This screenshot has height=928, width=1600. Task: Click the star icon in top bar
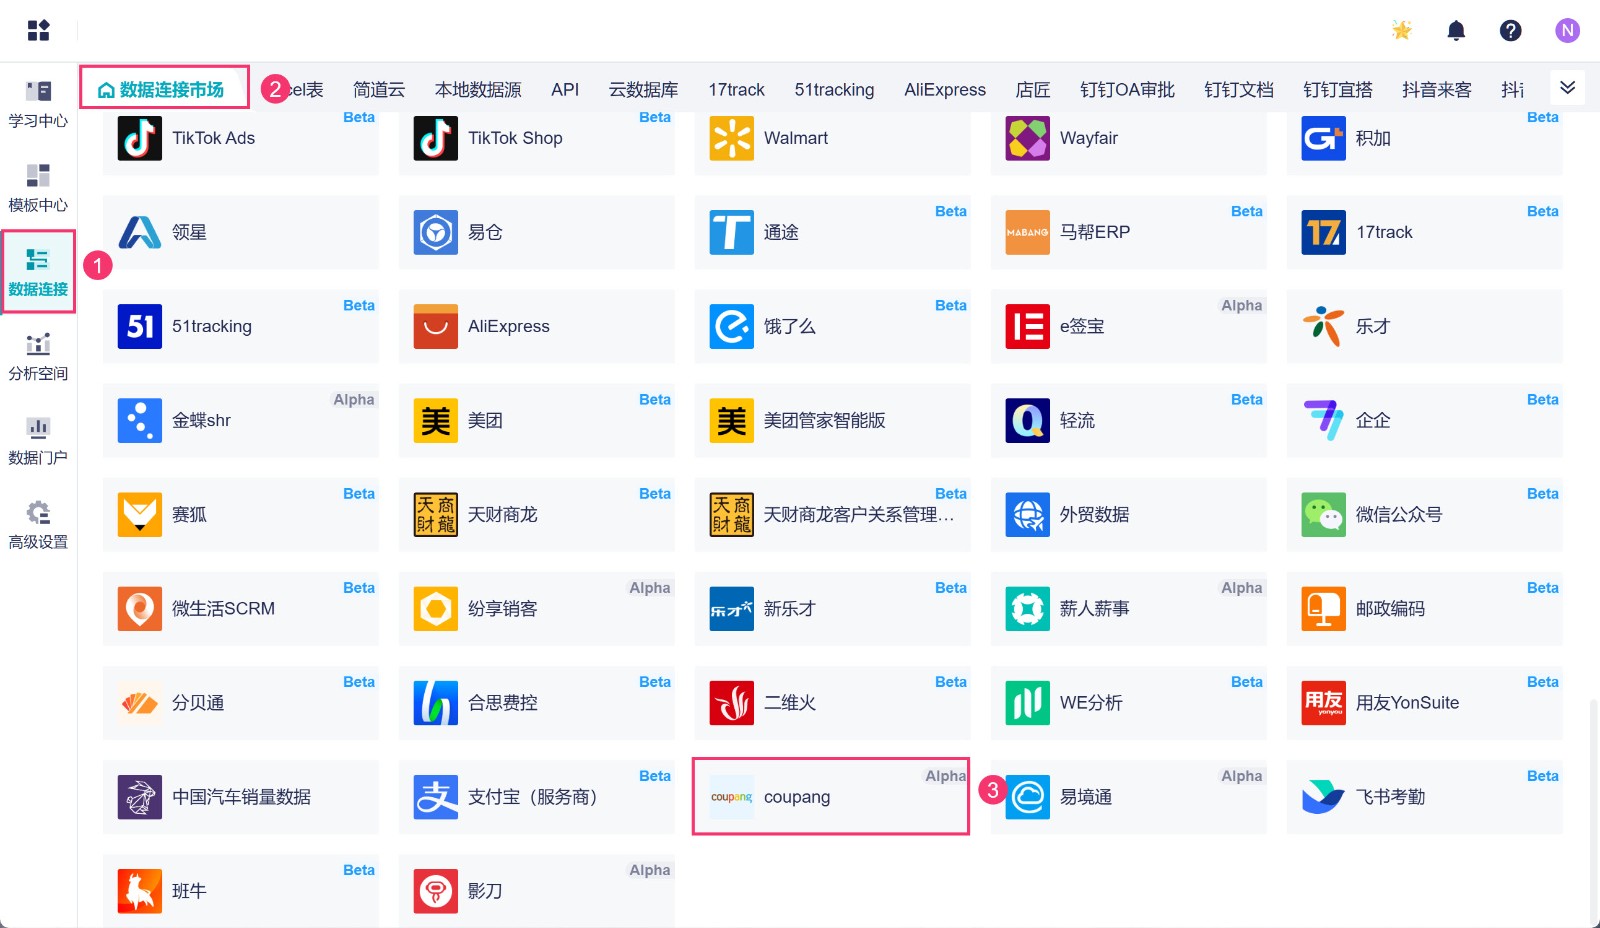(x=1402, y=31)
